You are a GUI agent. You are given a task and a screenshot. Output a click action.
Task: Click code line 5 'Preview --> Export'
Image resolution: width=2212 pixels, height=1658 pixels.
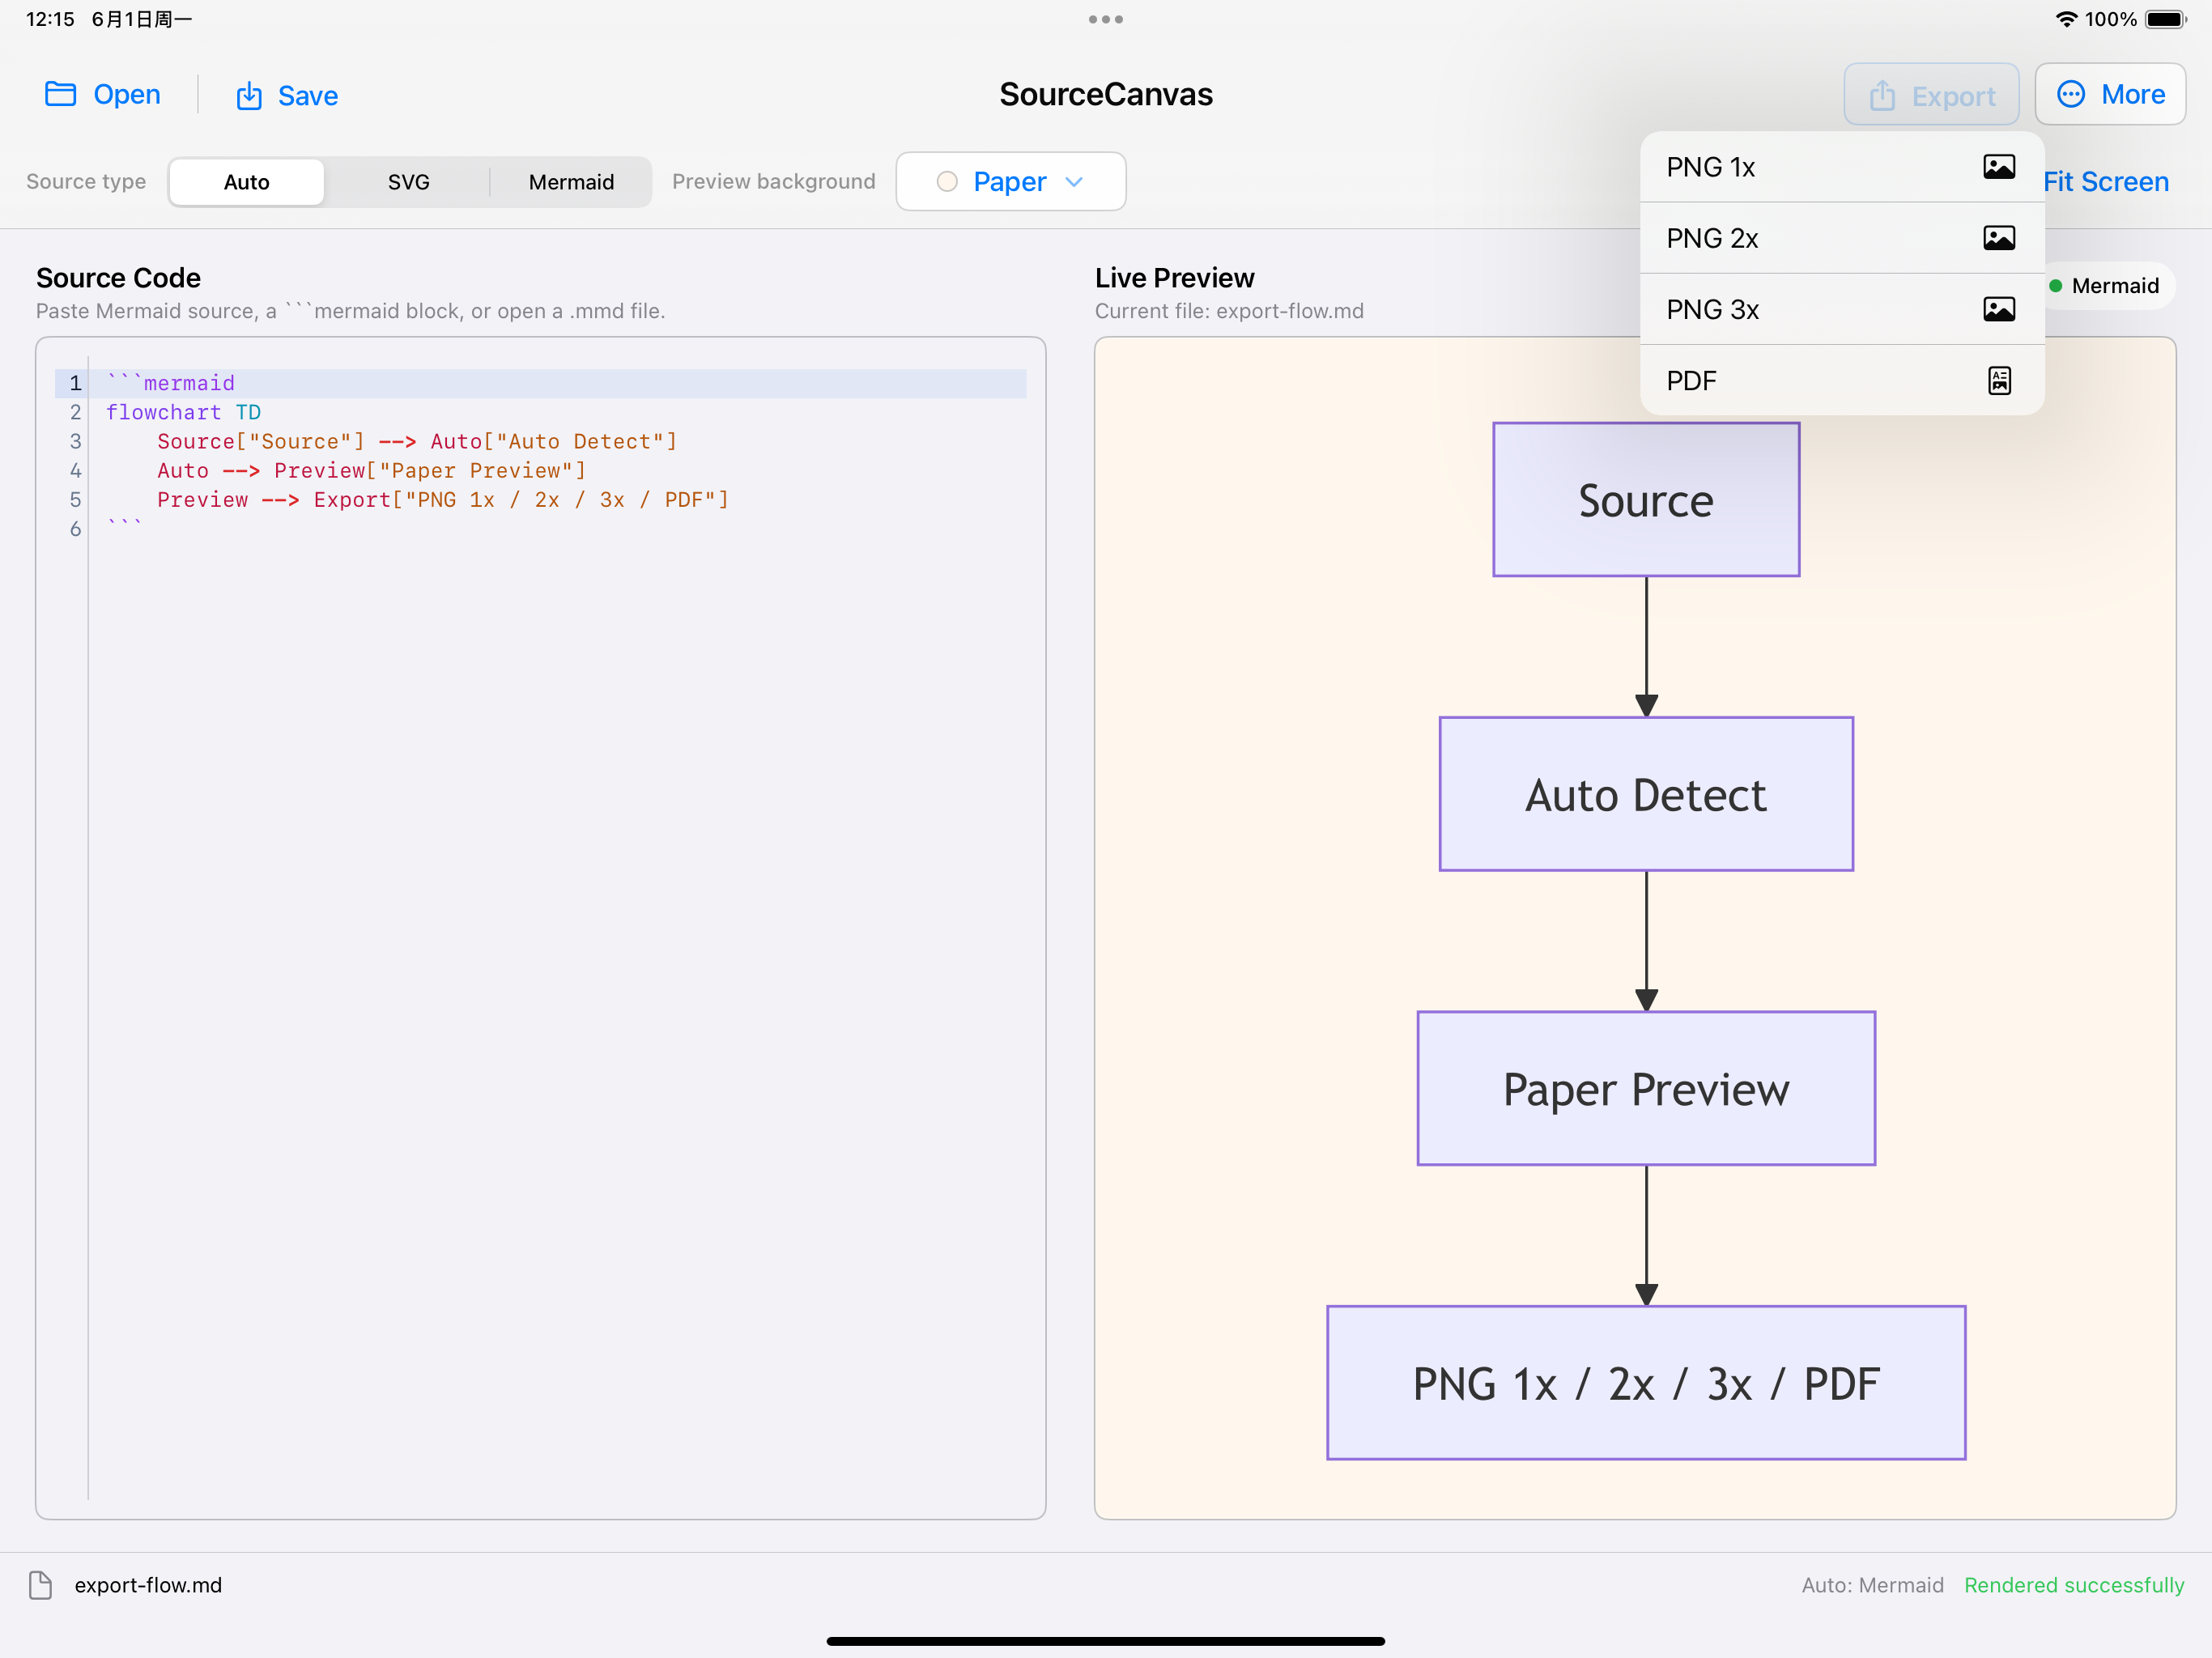(443, 499)
